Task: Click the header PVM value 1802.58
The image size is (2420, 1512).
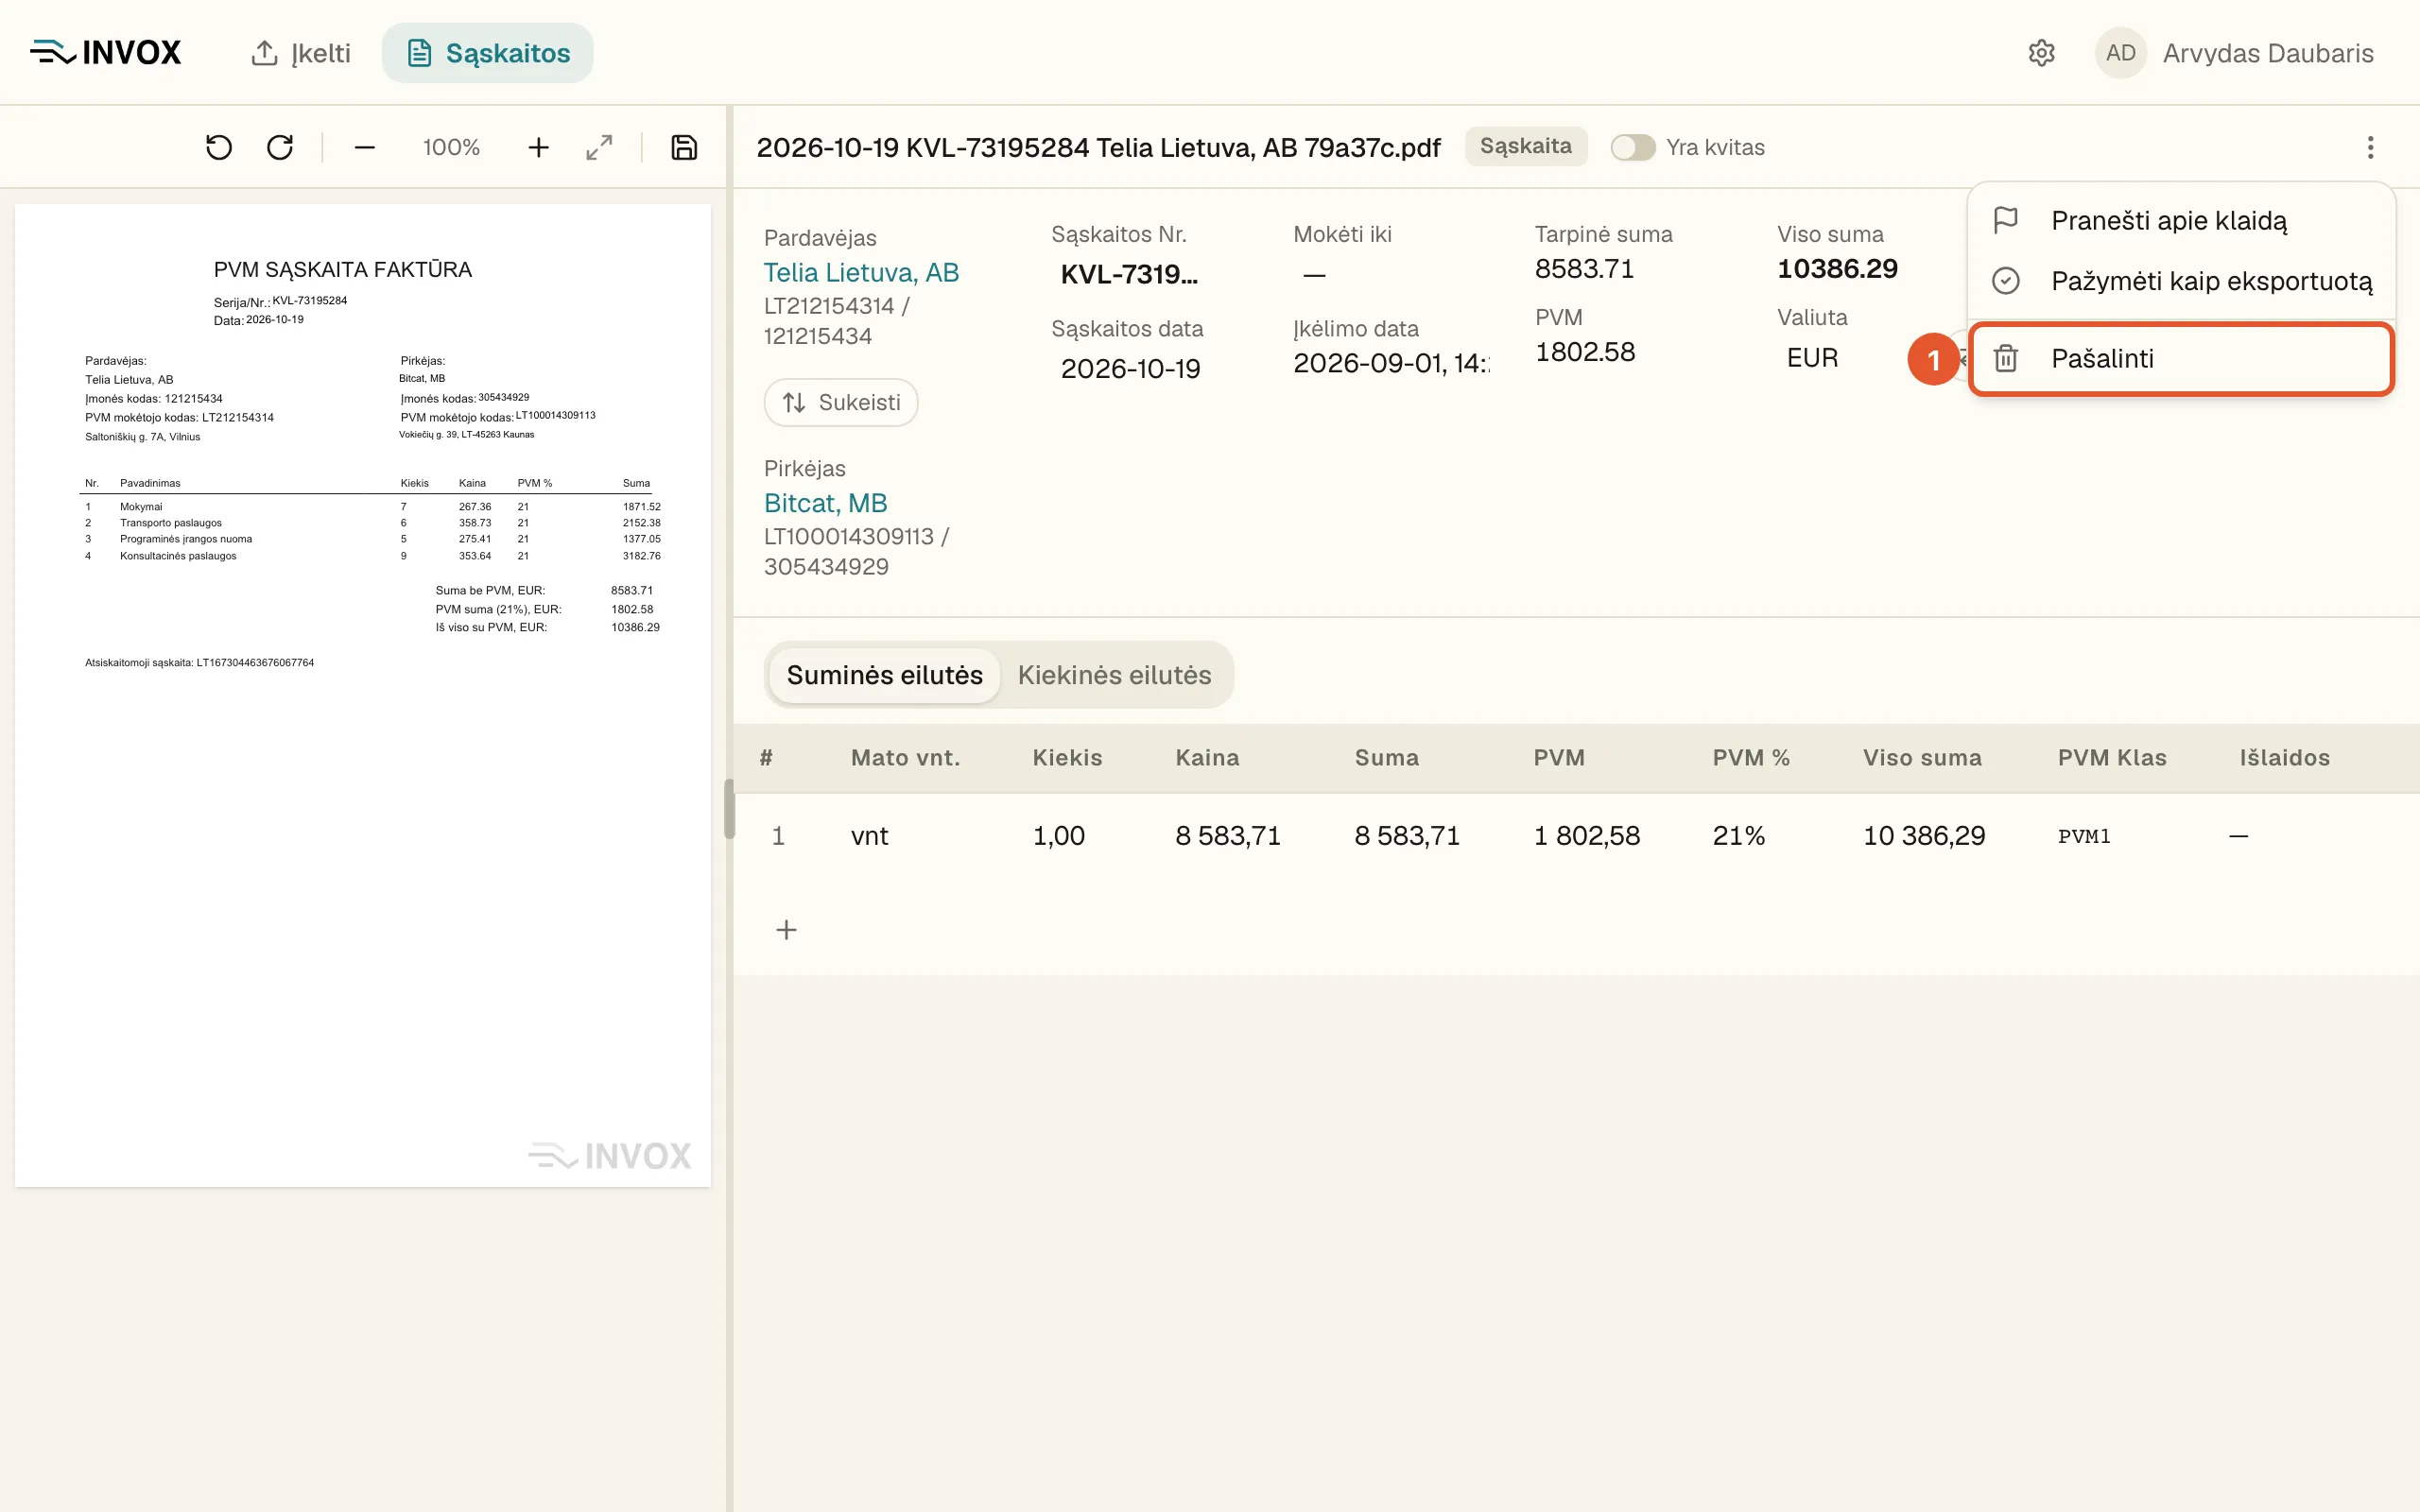Action: [x=1585, y=352]
